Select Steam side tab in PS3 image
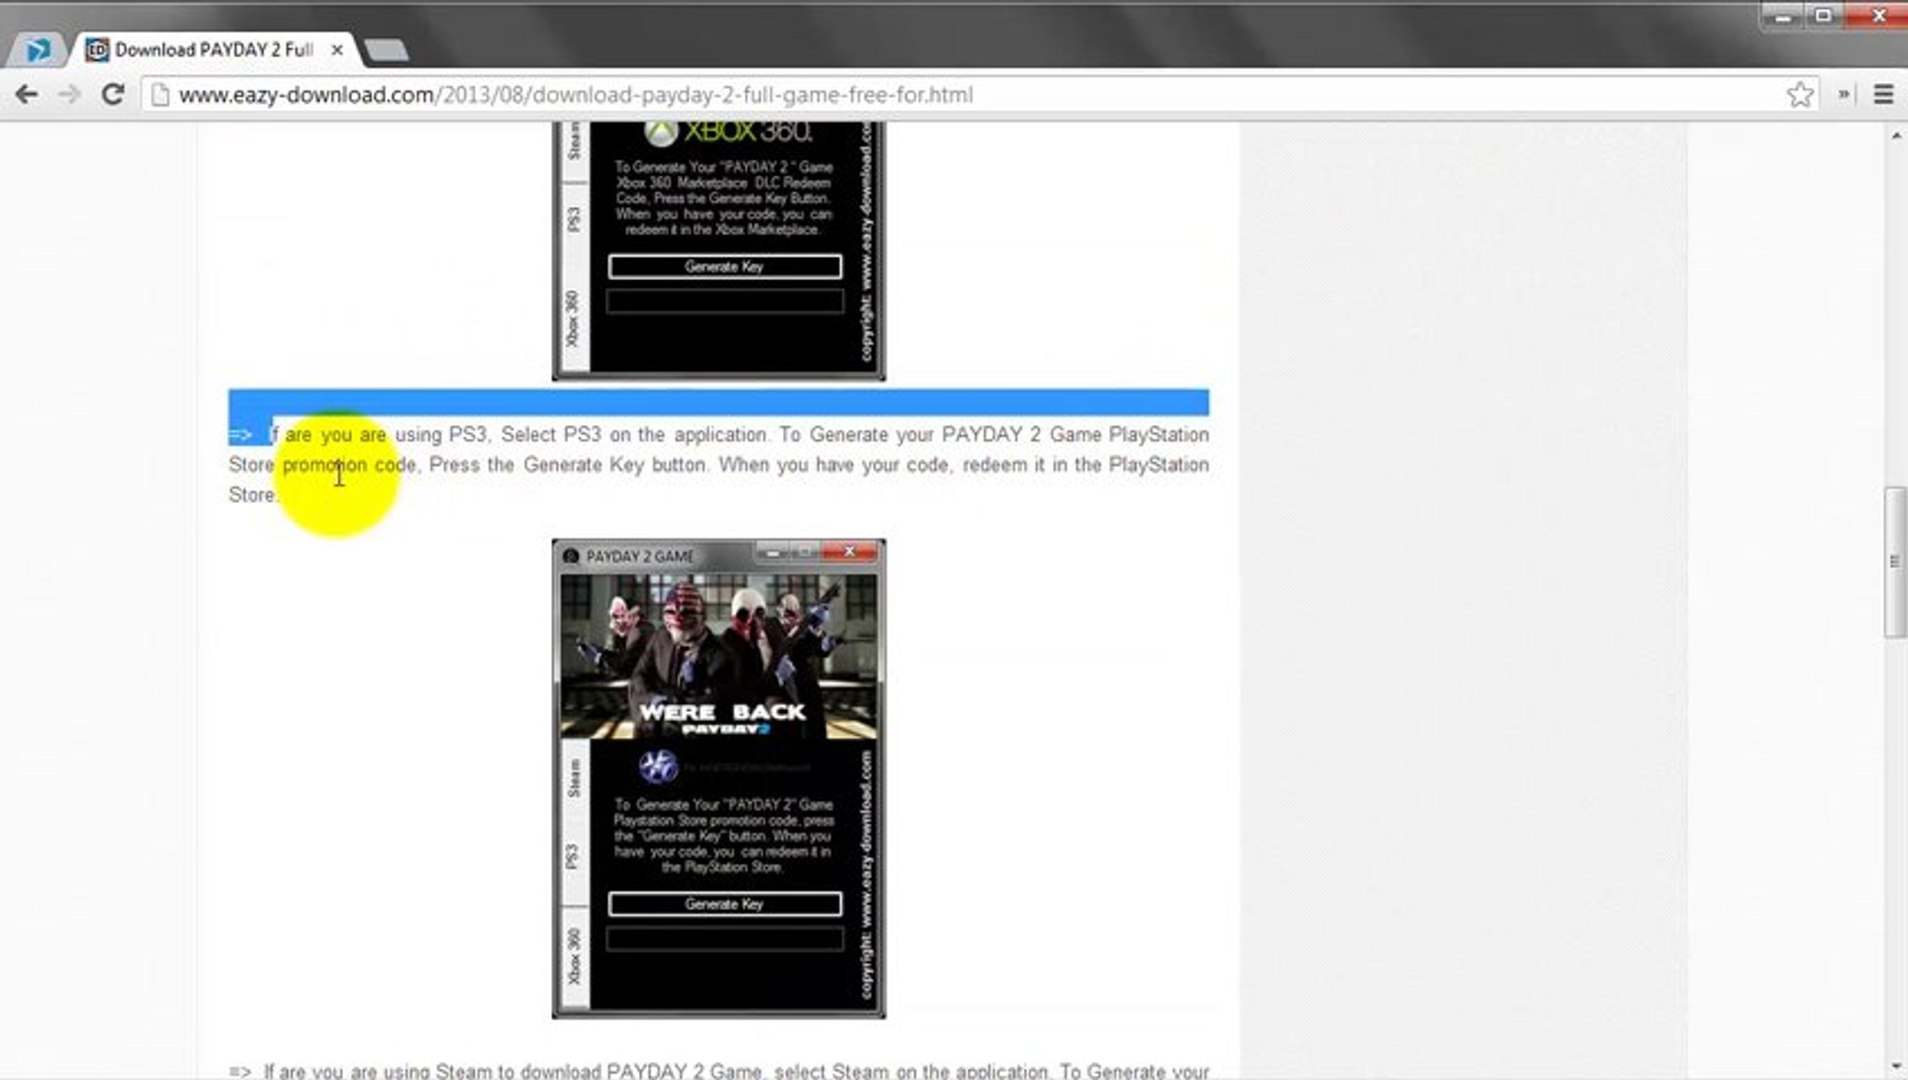Screen dimensions: 1908x1080 coord(574,778)
